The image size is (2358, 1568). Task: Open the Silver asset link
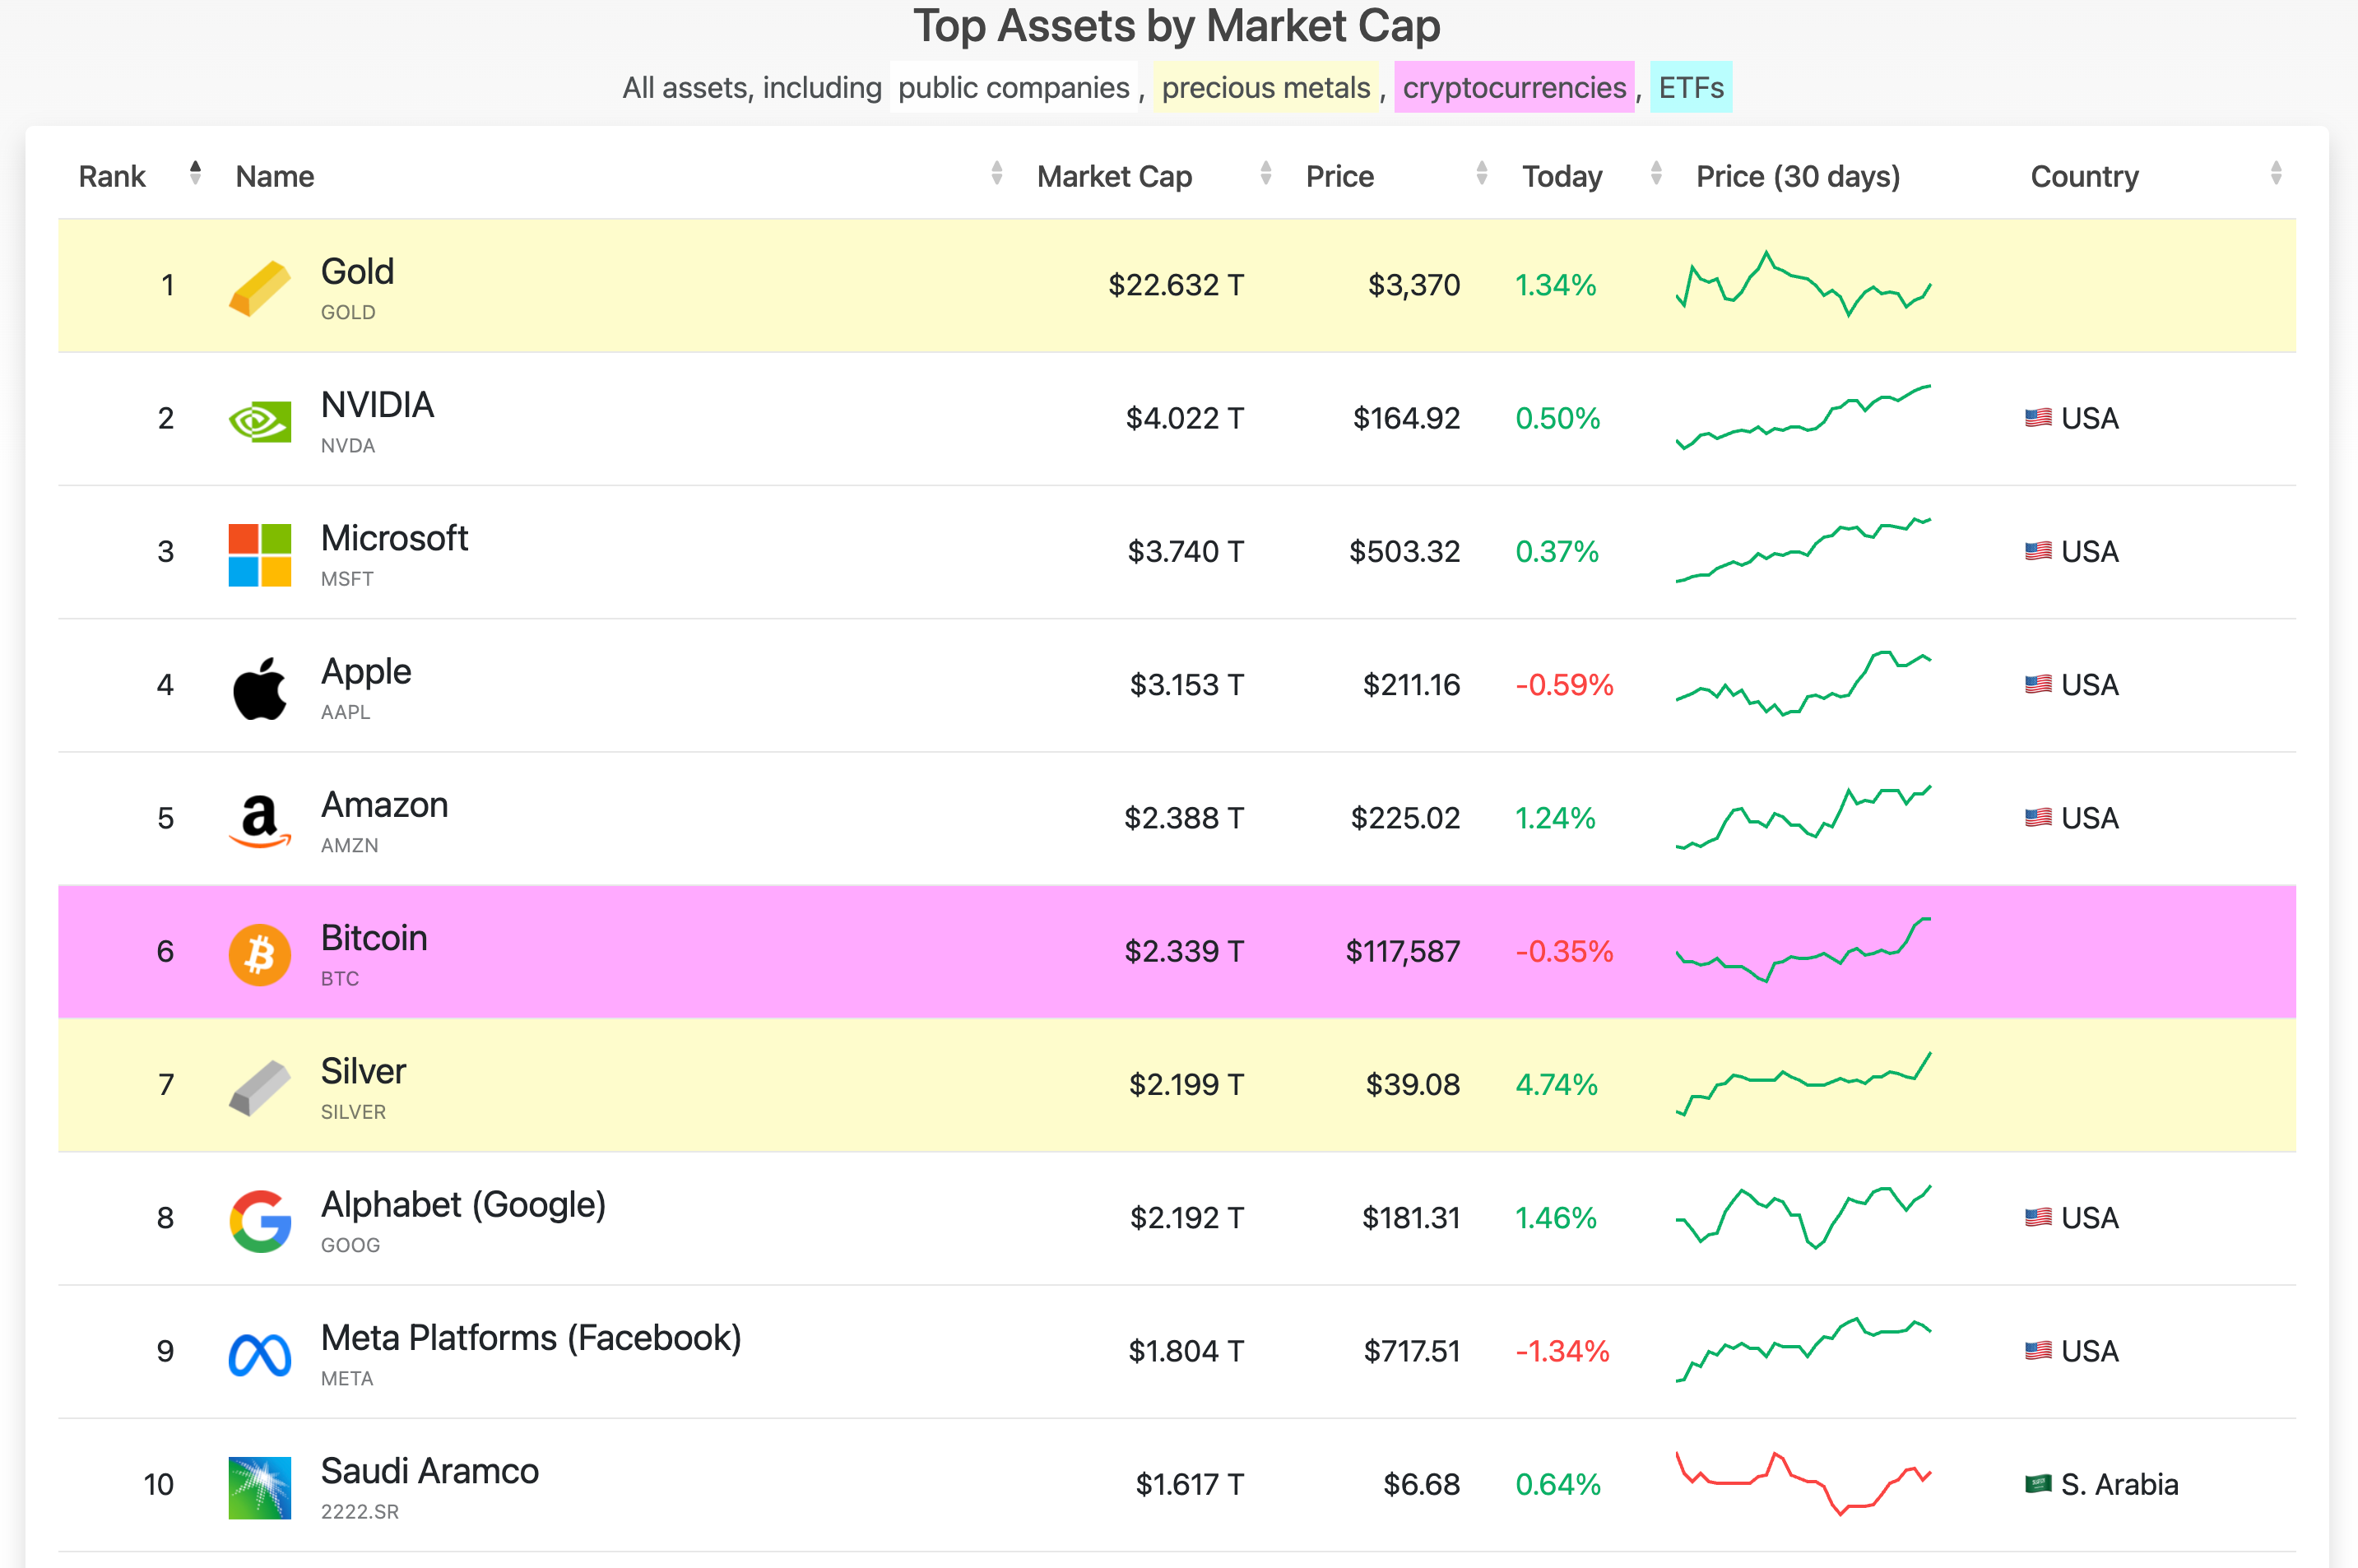(x=363, y=1072)
